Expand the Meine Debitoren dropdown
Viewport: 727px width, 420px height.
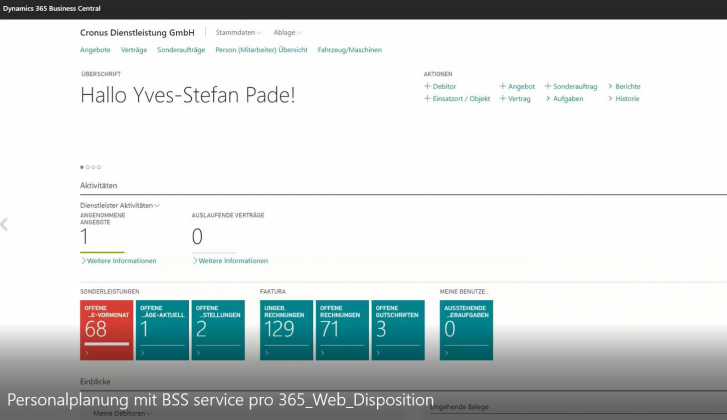point(122,413)
